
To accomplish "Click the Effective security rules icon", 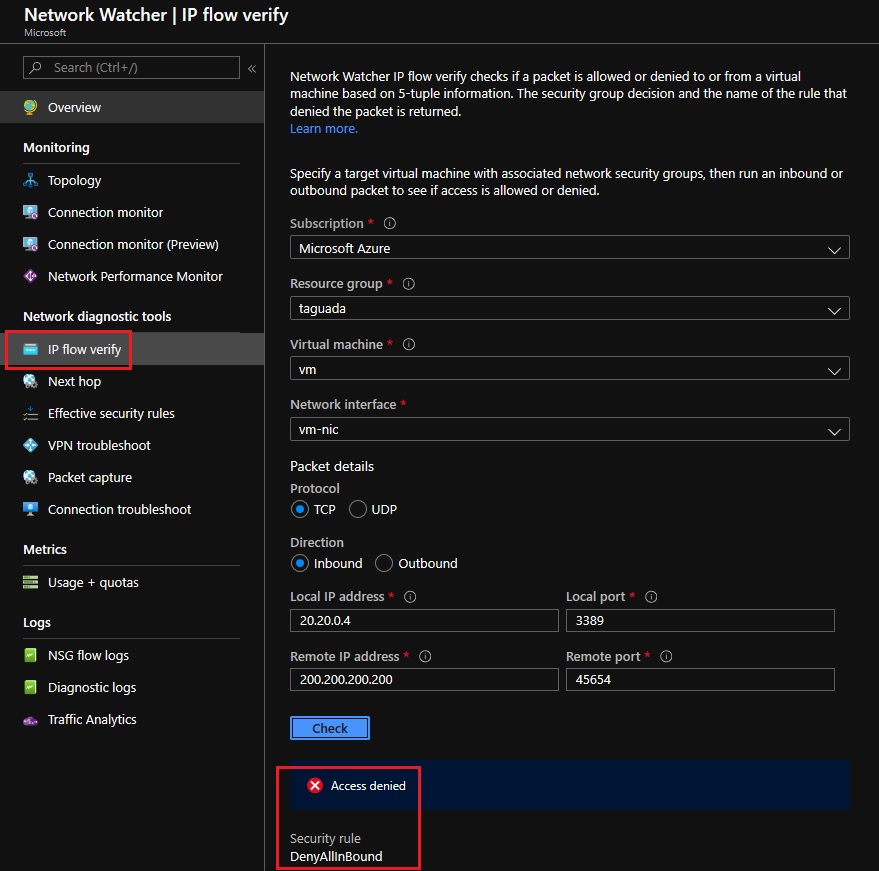I will click(x=30, y=414).
